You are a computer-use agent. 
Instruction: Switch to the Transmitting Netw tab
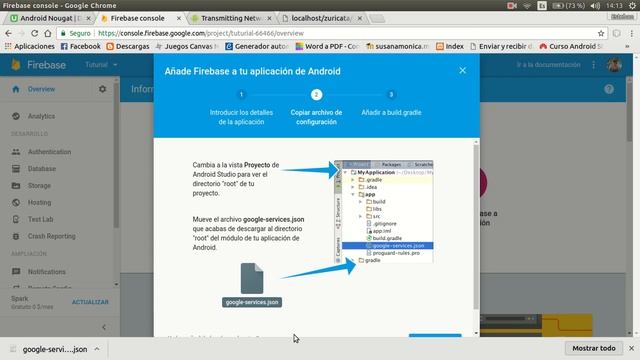tap(231, 18)
